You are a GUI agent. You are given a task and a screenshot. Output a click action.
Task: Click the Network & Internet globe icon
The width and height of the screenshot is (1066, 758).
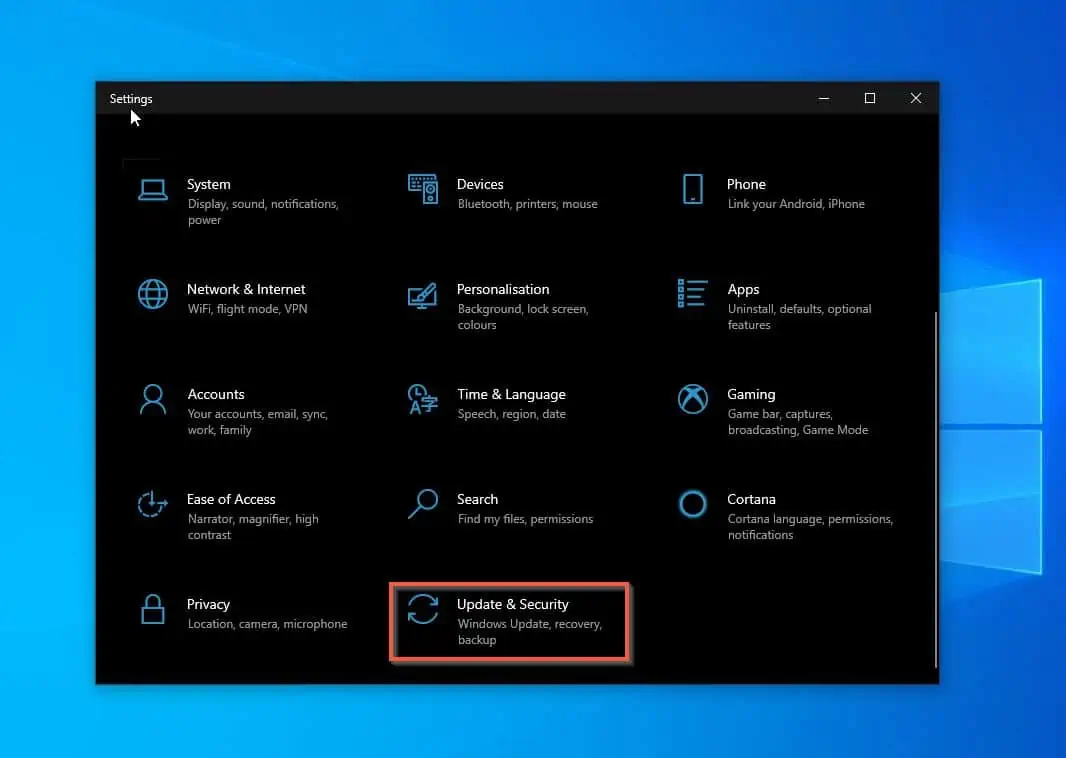152,294
